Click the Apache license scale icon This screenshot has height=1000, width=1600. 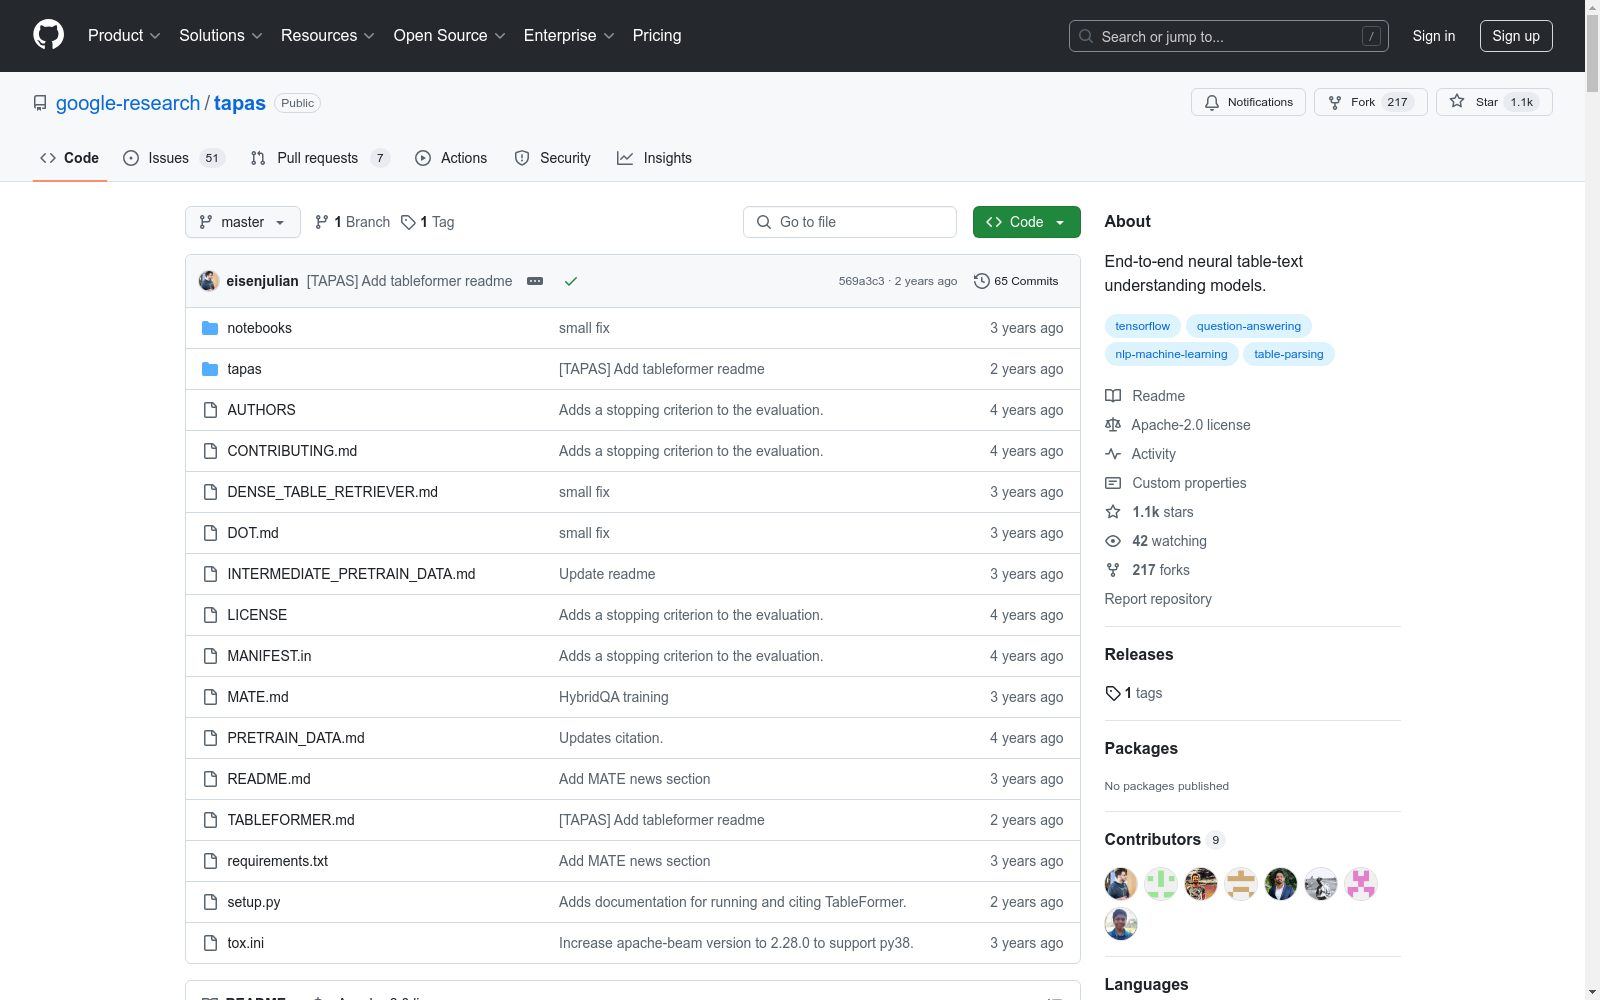click(x=1113, y=425)
